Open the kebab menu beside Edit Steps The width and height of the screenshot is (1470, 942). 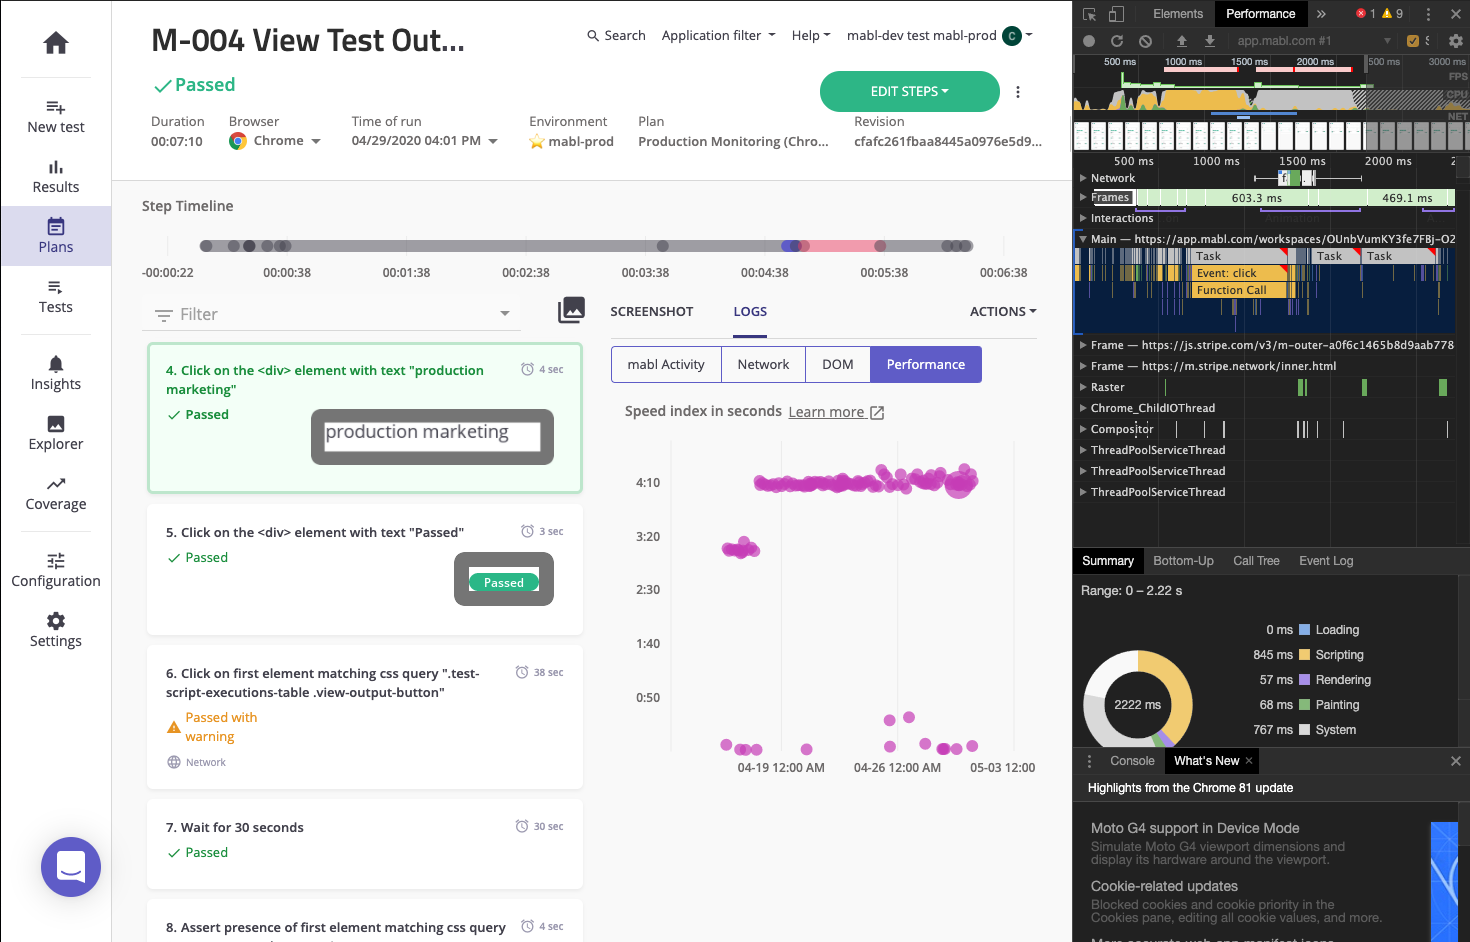pos(1018,92)
